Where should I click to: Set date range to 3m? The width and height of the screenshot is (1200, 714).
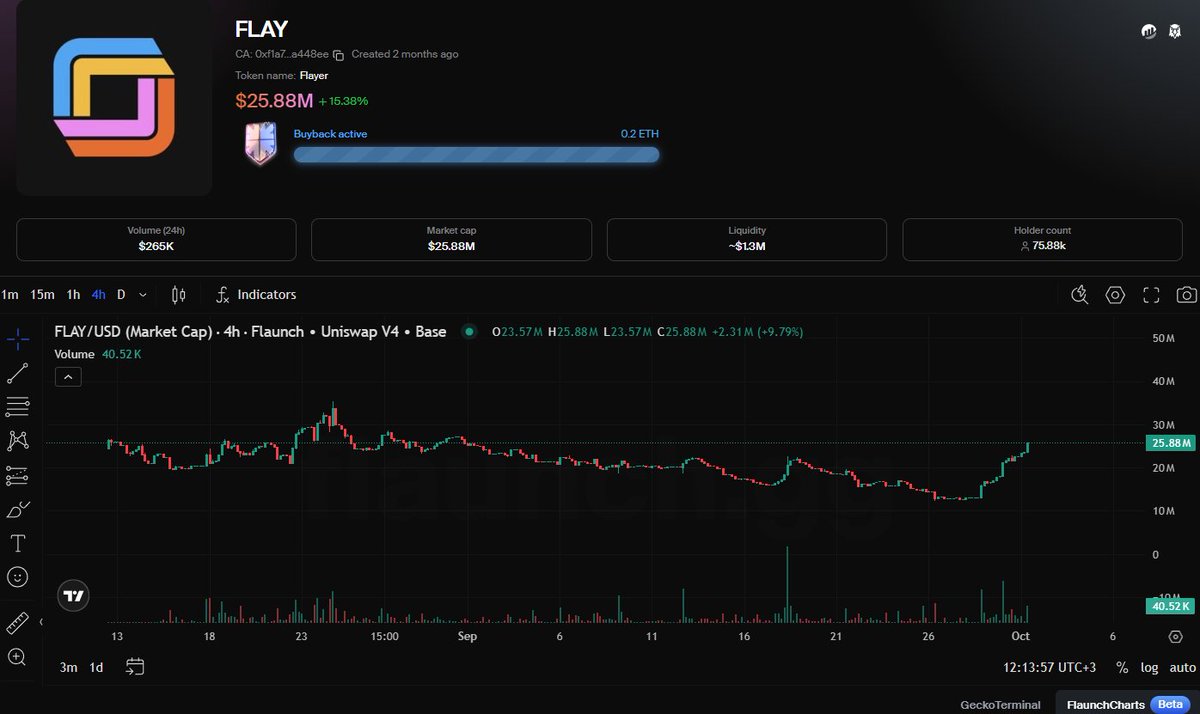[x=68, y=667]
